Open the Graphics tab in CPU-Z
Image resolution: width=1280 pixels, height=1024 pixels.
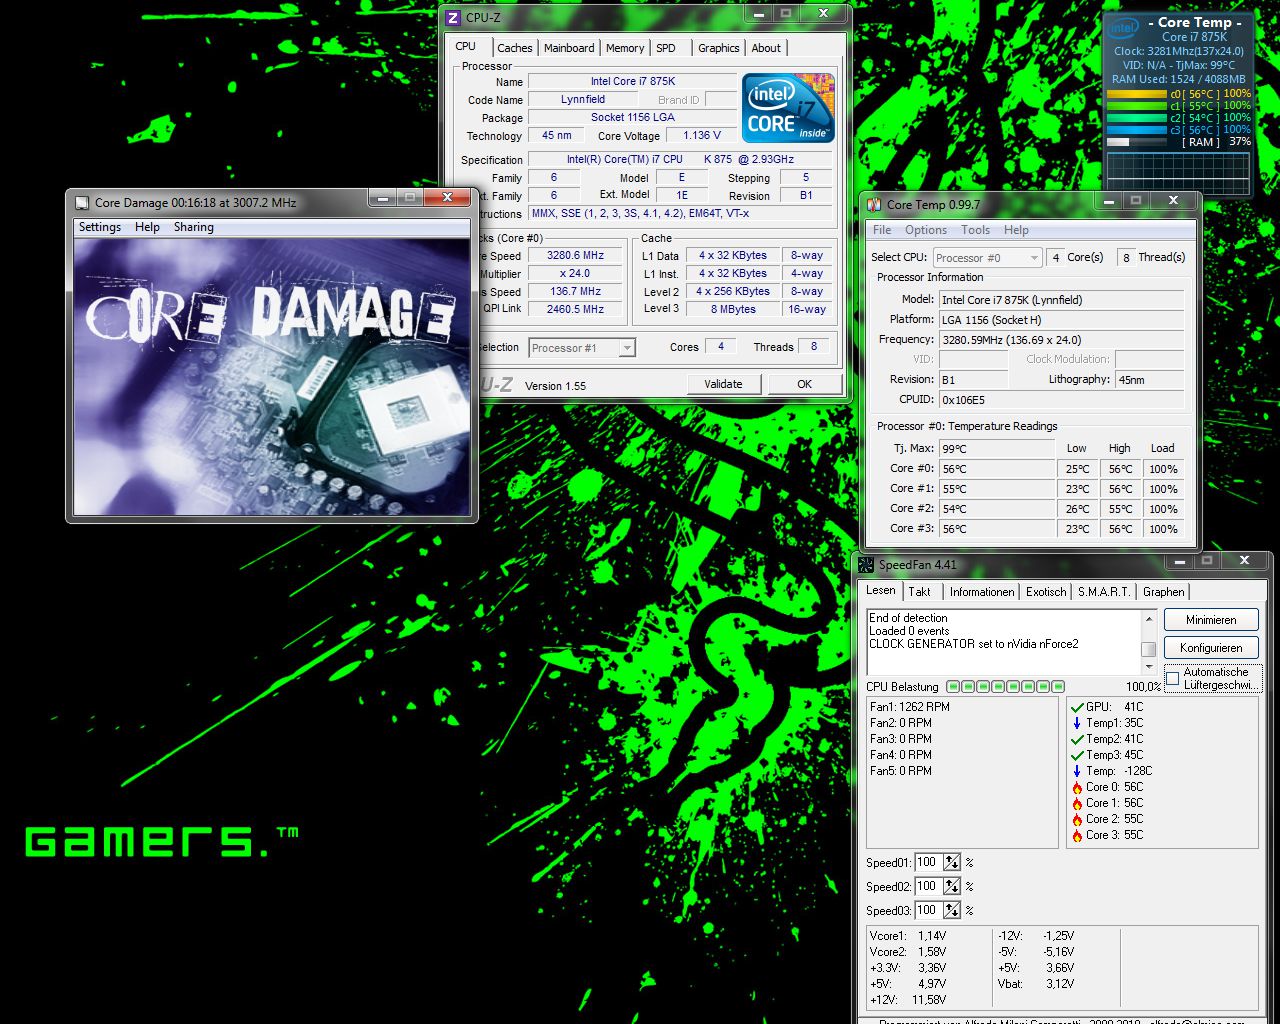point(719,48)
